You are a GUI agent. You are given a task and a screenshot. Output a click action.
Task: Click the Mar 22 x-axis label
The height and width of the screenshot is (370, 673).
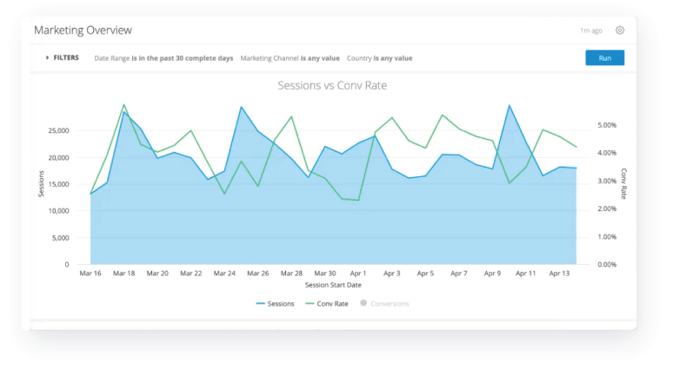(191, 273)
